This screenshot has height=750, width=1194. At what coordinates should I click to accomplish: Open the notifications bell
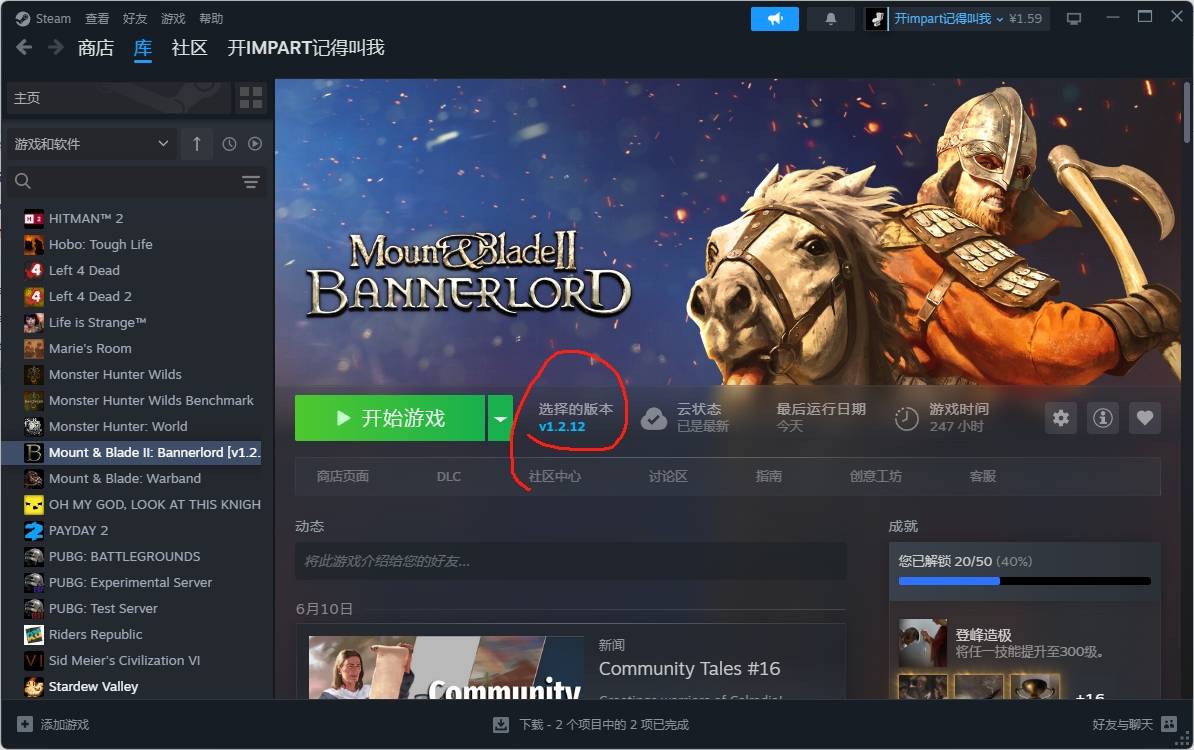coord(831,19)
